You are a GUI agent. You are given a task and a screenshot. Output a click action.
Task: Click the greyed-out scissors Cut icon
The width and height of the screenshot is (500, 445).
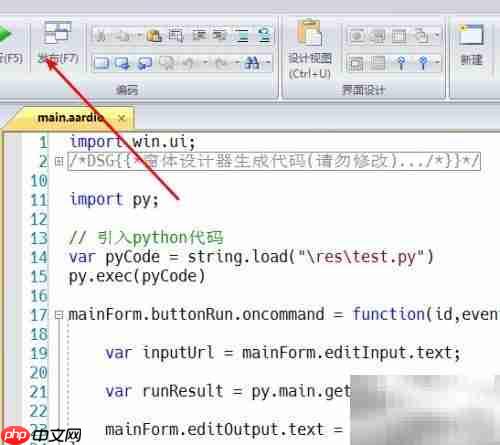[x=100, y=36]
